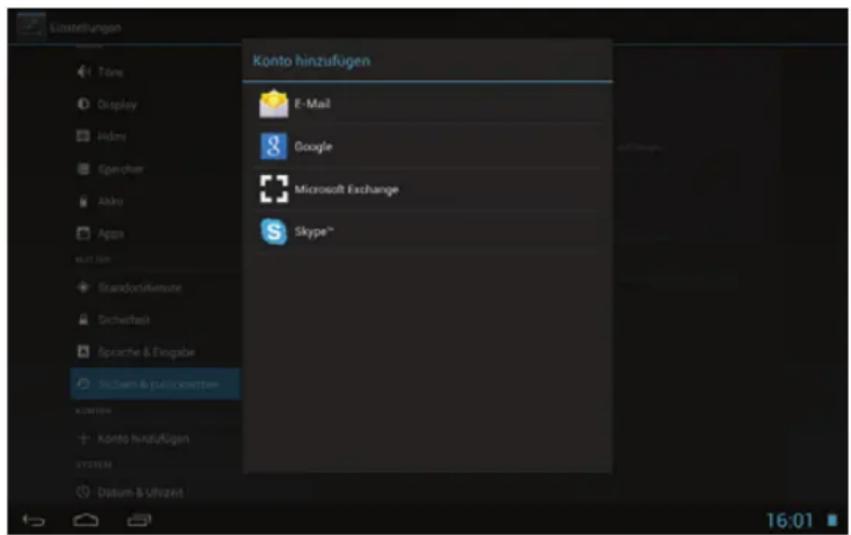Choose Google account in dialog
The image size is (851, 535).
click(x=428, y=147)
